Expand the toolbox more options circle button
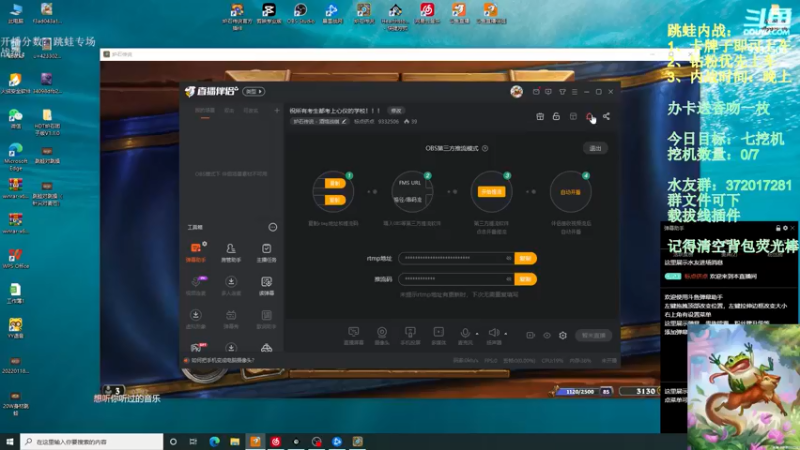 [x=273, y=227]
